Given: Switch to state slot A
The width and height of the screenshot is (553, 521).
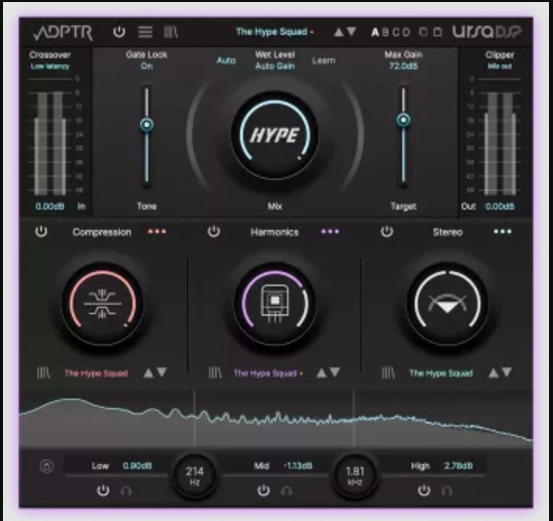Looking at the screenshot, I should coord(375,32).
